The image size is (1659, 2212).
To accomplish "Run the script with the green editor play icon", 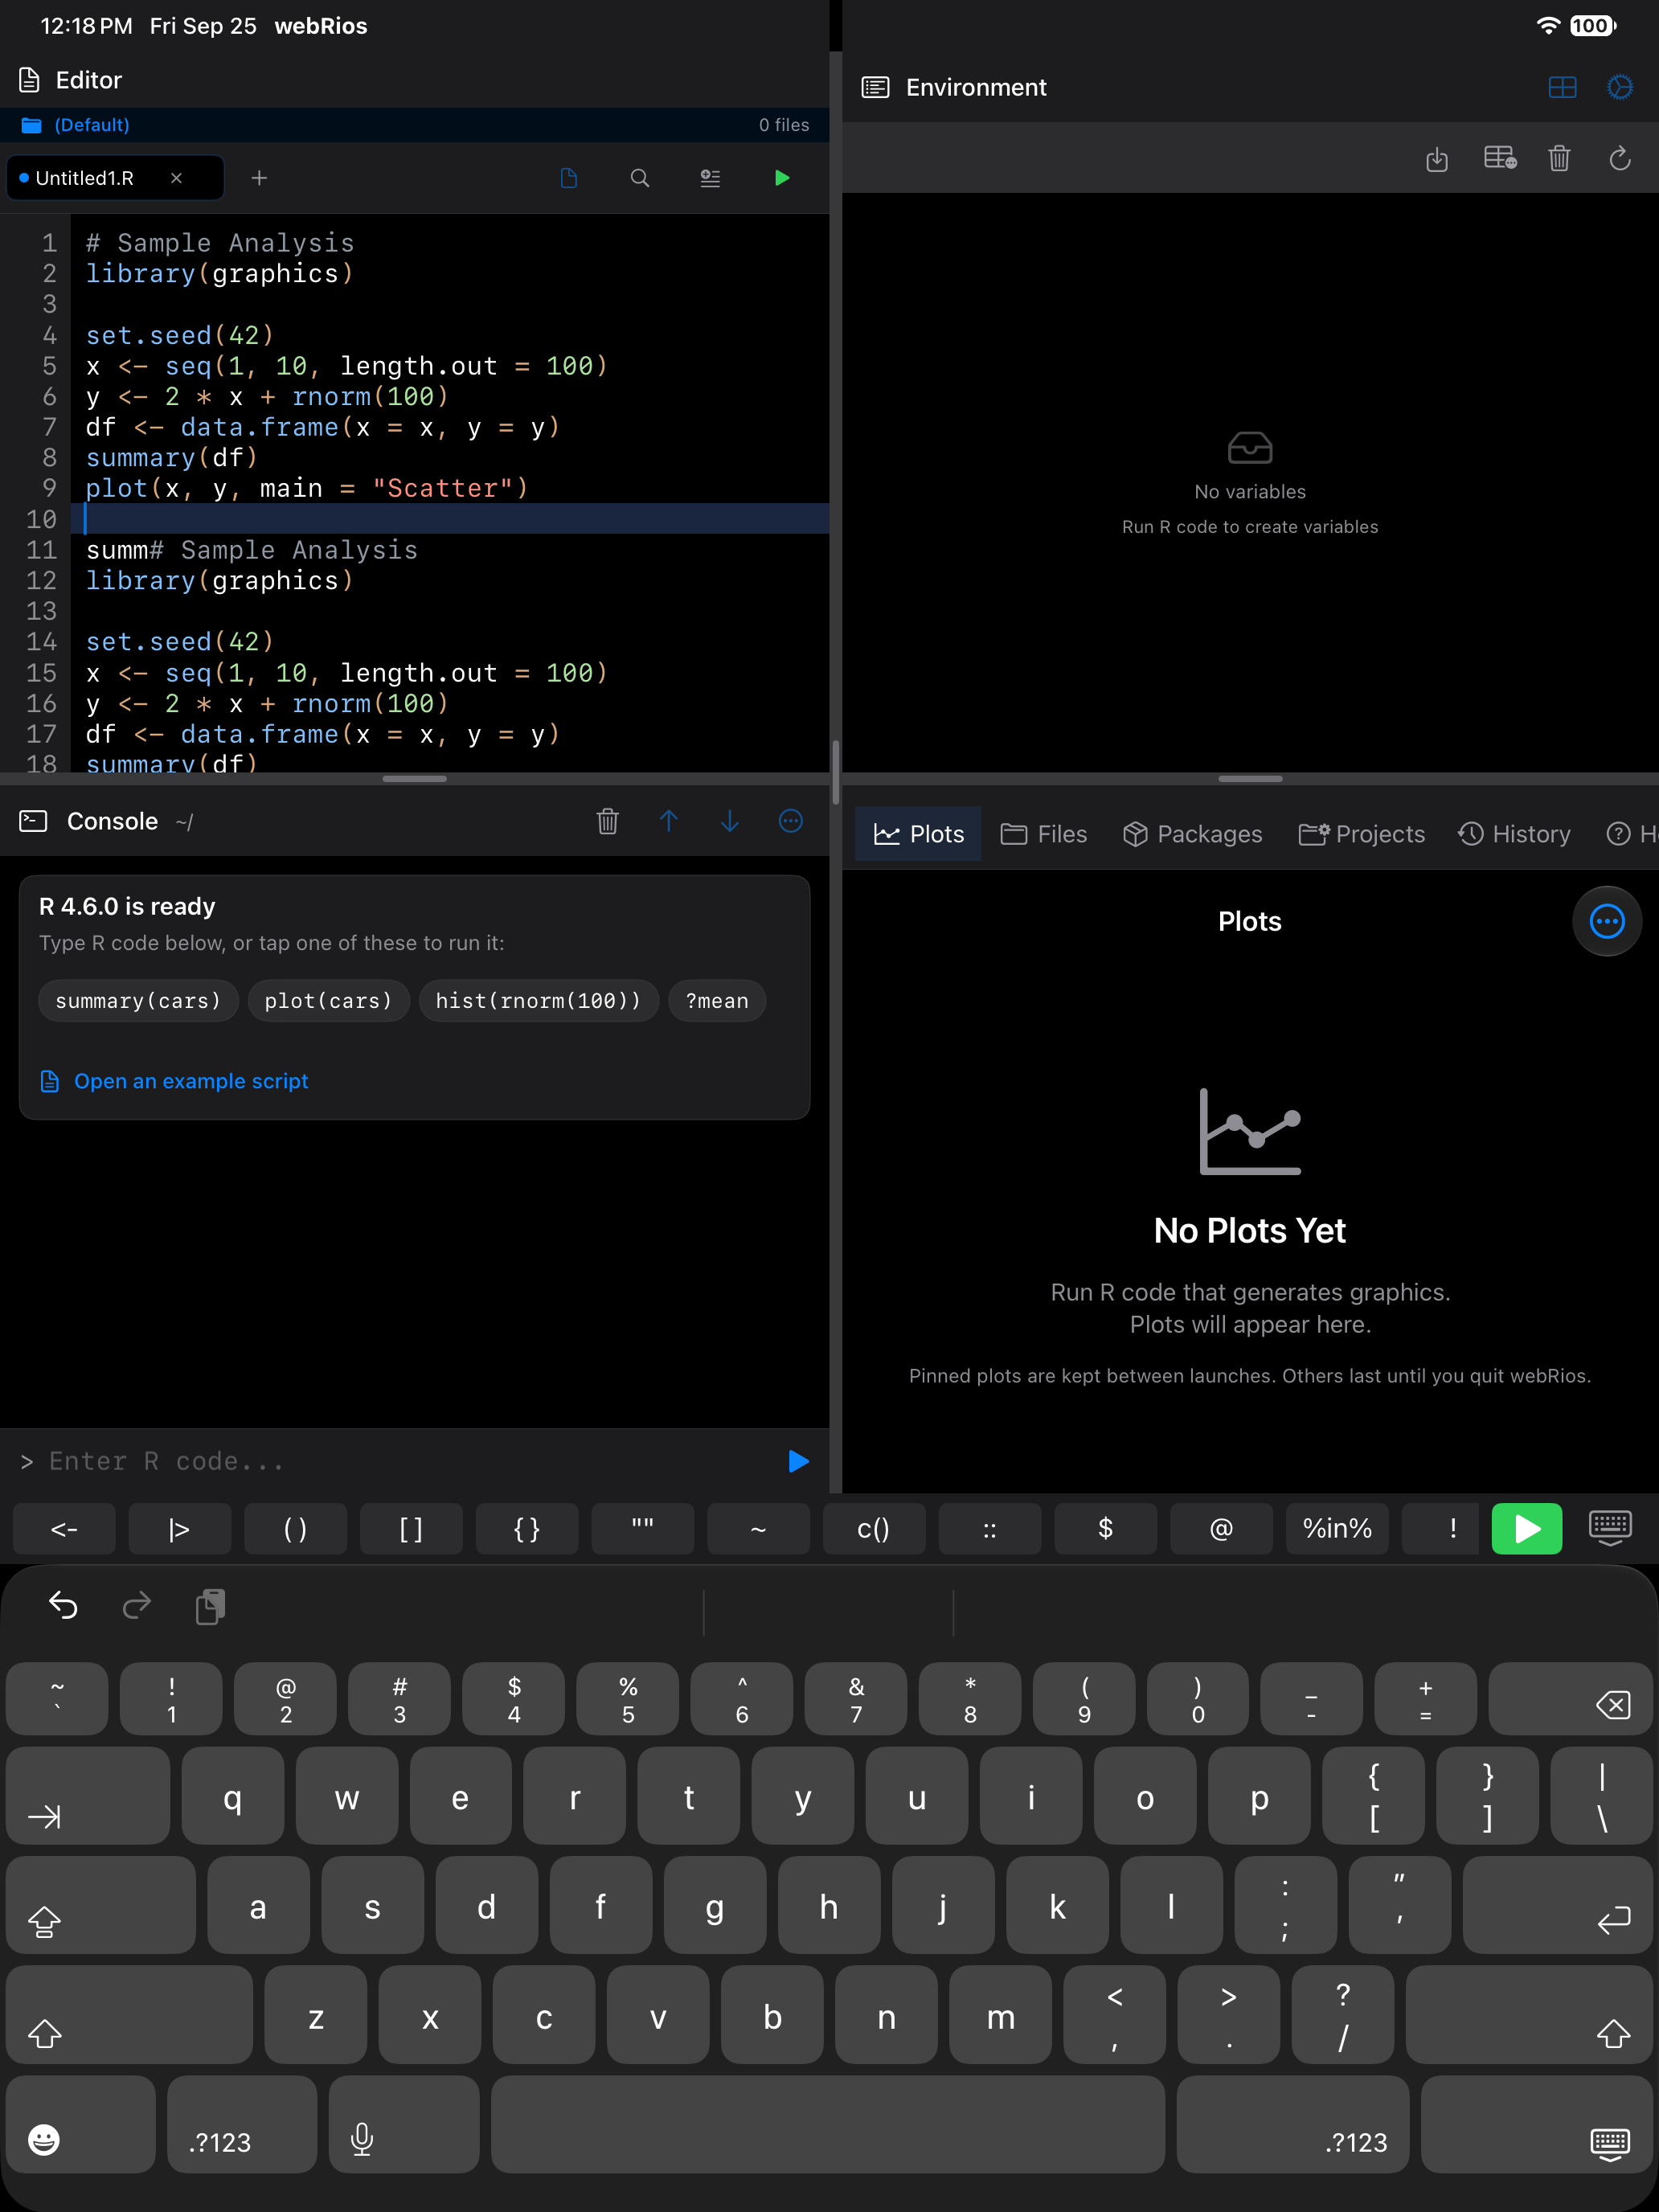I will [x=782, y=178].
